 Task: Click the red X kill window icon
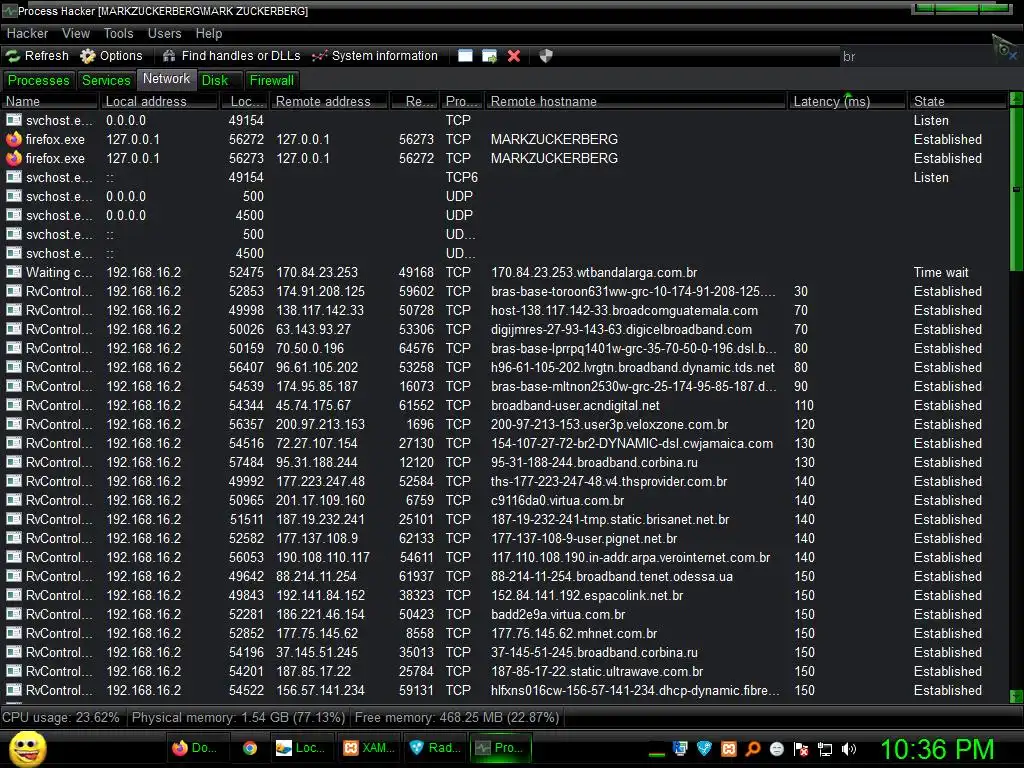click(x=514, y=56)
